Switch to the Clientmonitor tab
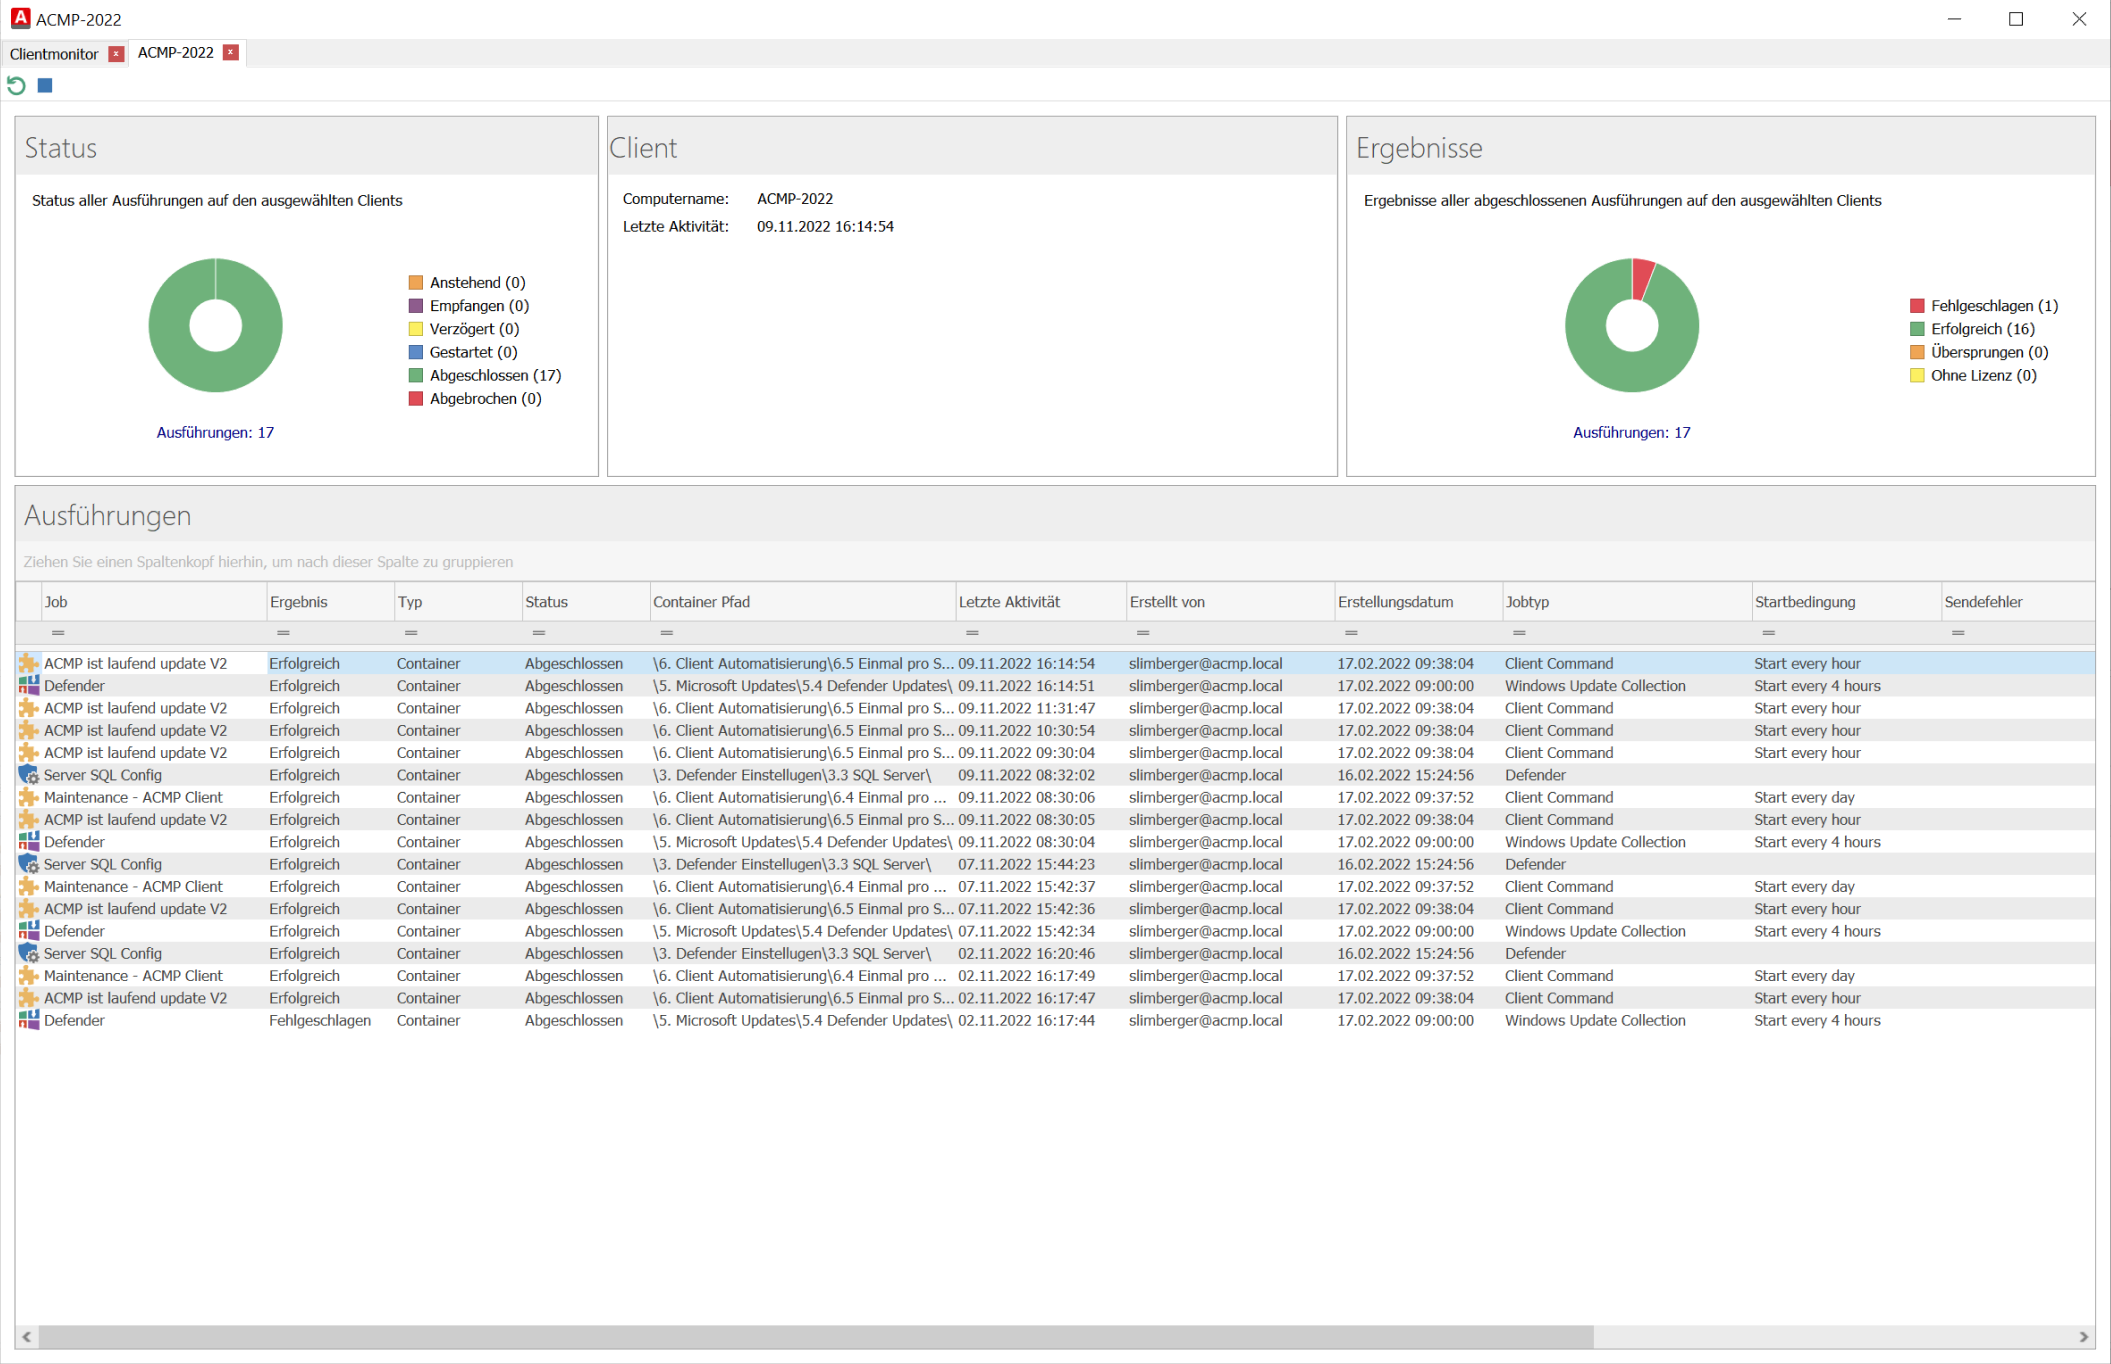Image resolution: width=2111 pixels, height=1364 pixels. click(54, 53)
